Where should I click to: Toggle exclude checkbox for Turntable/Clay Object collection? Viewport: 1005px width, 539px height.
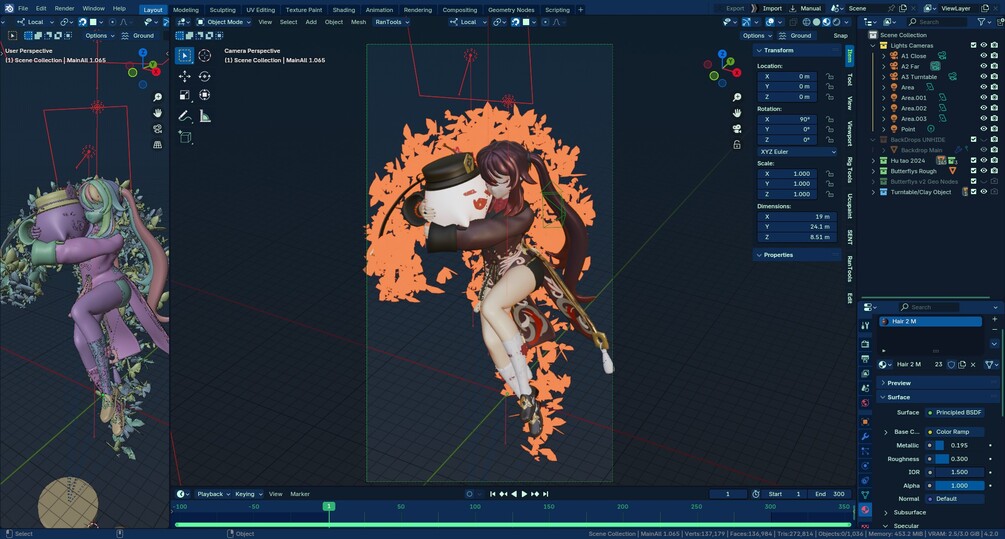[973, 192]
